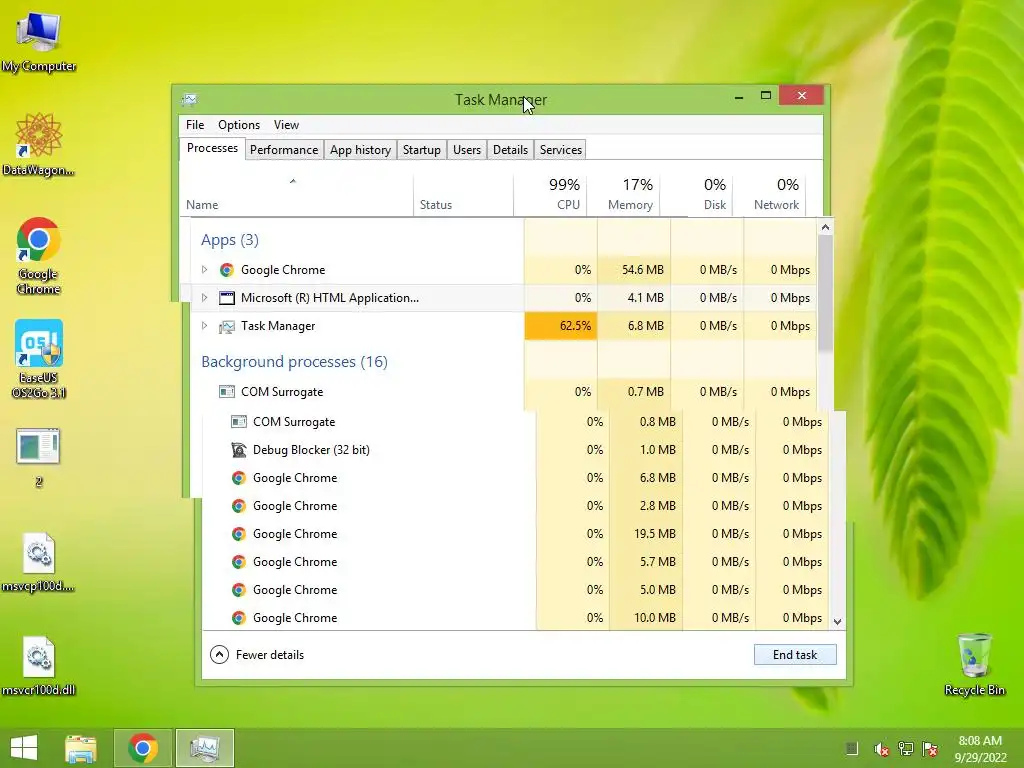Select the EaseUS OS2Go 3.1 desktop icon
The height and width of the screenshot is (768, 1024).
[39, 359]
